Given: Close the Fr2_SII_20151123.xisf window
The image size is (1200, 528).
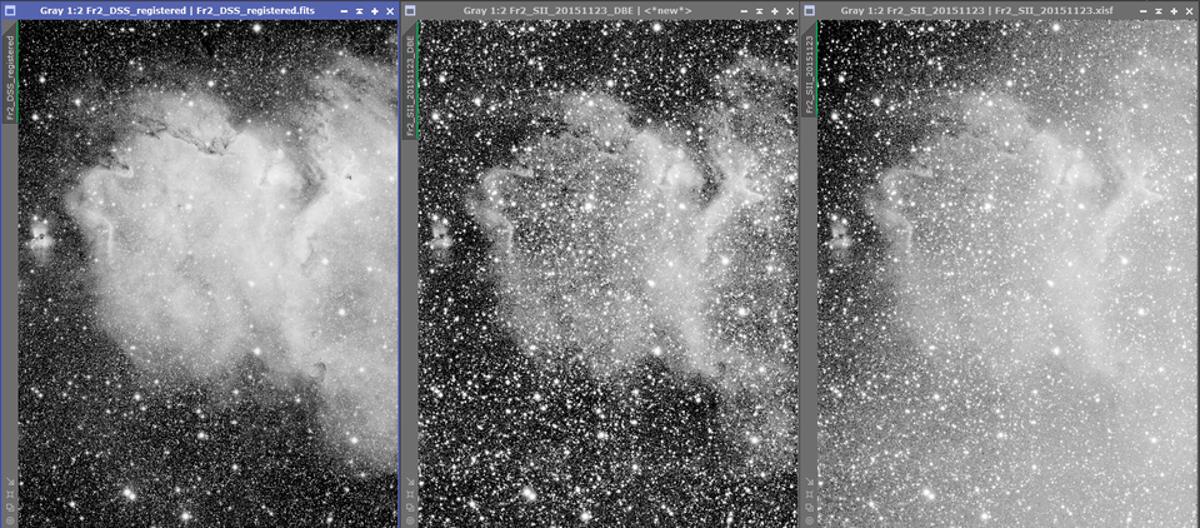Looking at the screenshot, I should [x=1190, y=11].
